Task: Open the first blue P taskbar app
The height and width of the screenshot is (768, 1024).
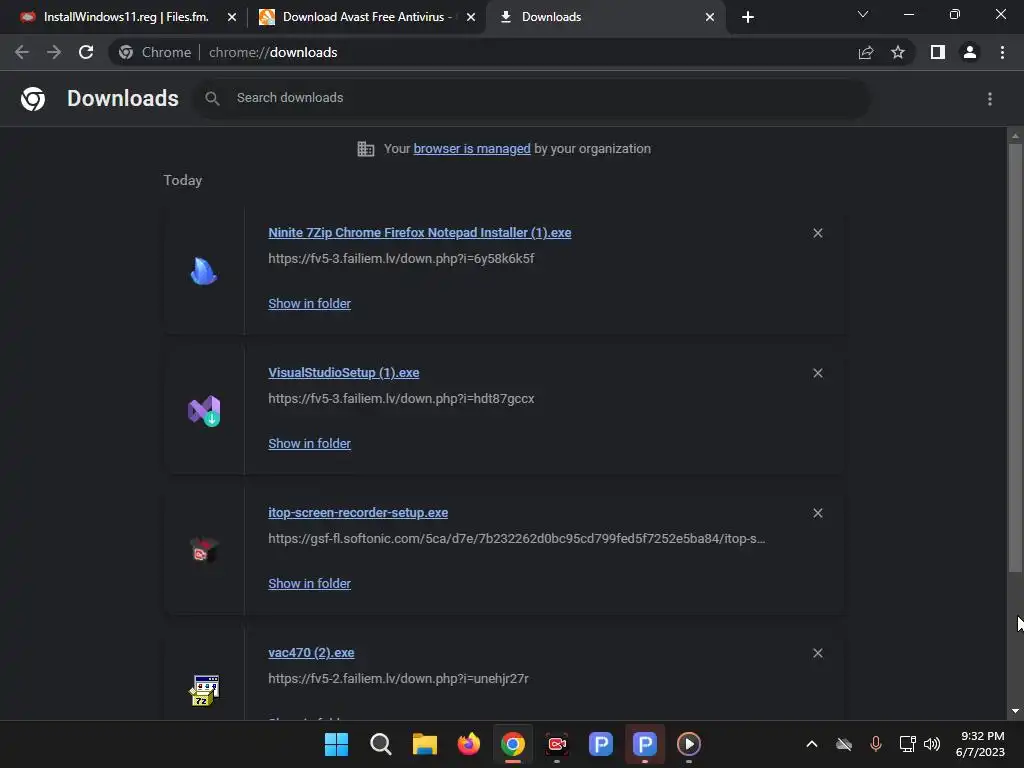Action: (601, 744)
